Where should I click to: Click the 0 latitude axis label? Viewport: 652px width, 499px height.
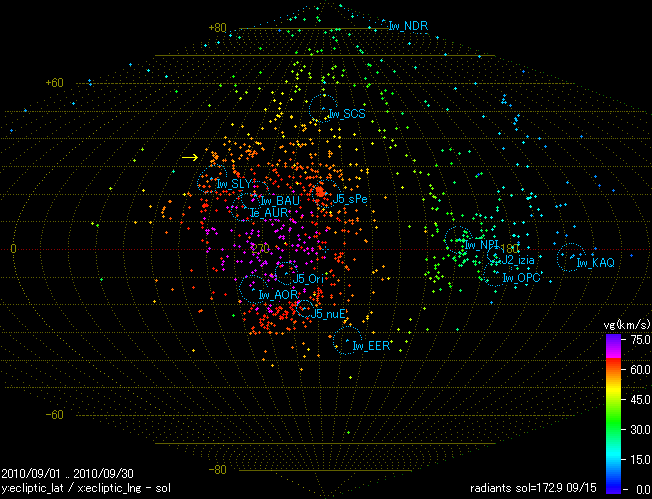point(13,249)
